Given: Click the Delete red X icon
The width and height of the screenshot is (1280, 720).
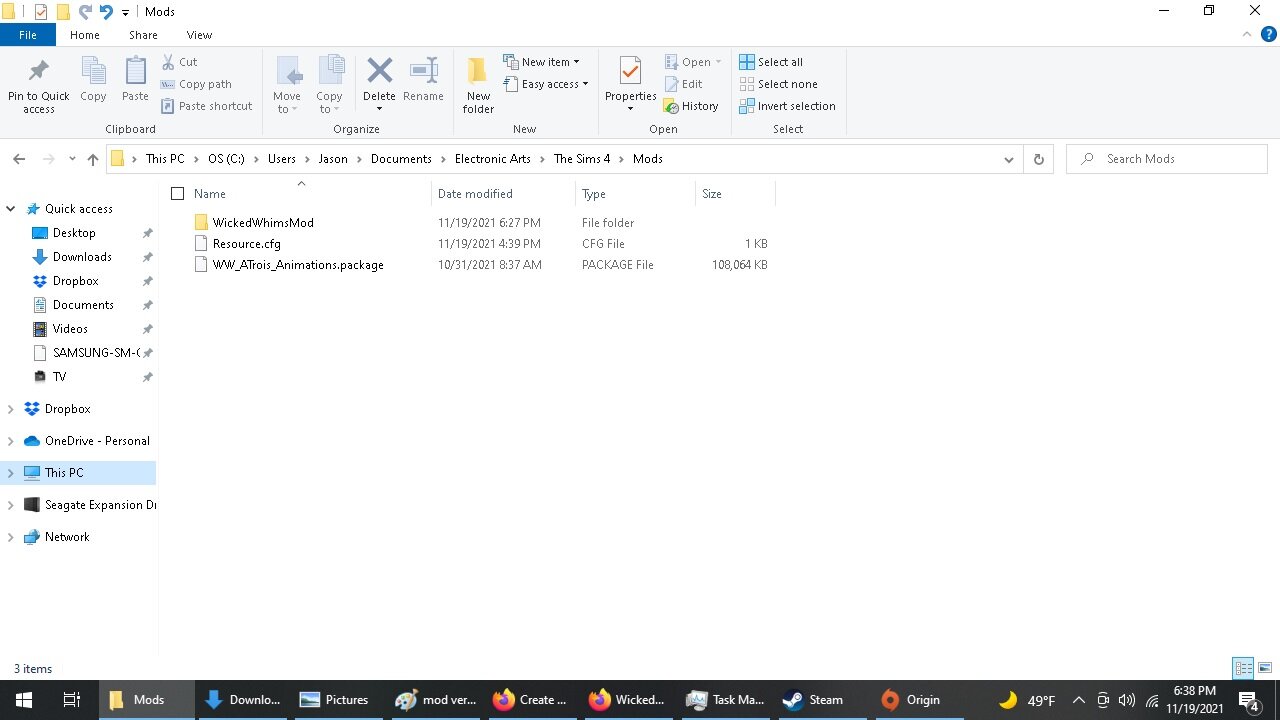Looking at the screenshot, I should tap(379, 72).
